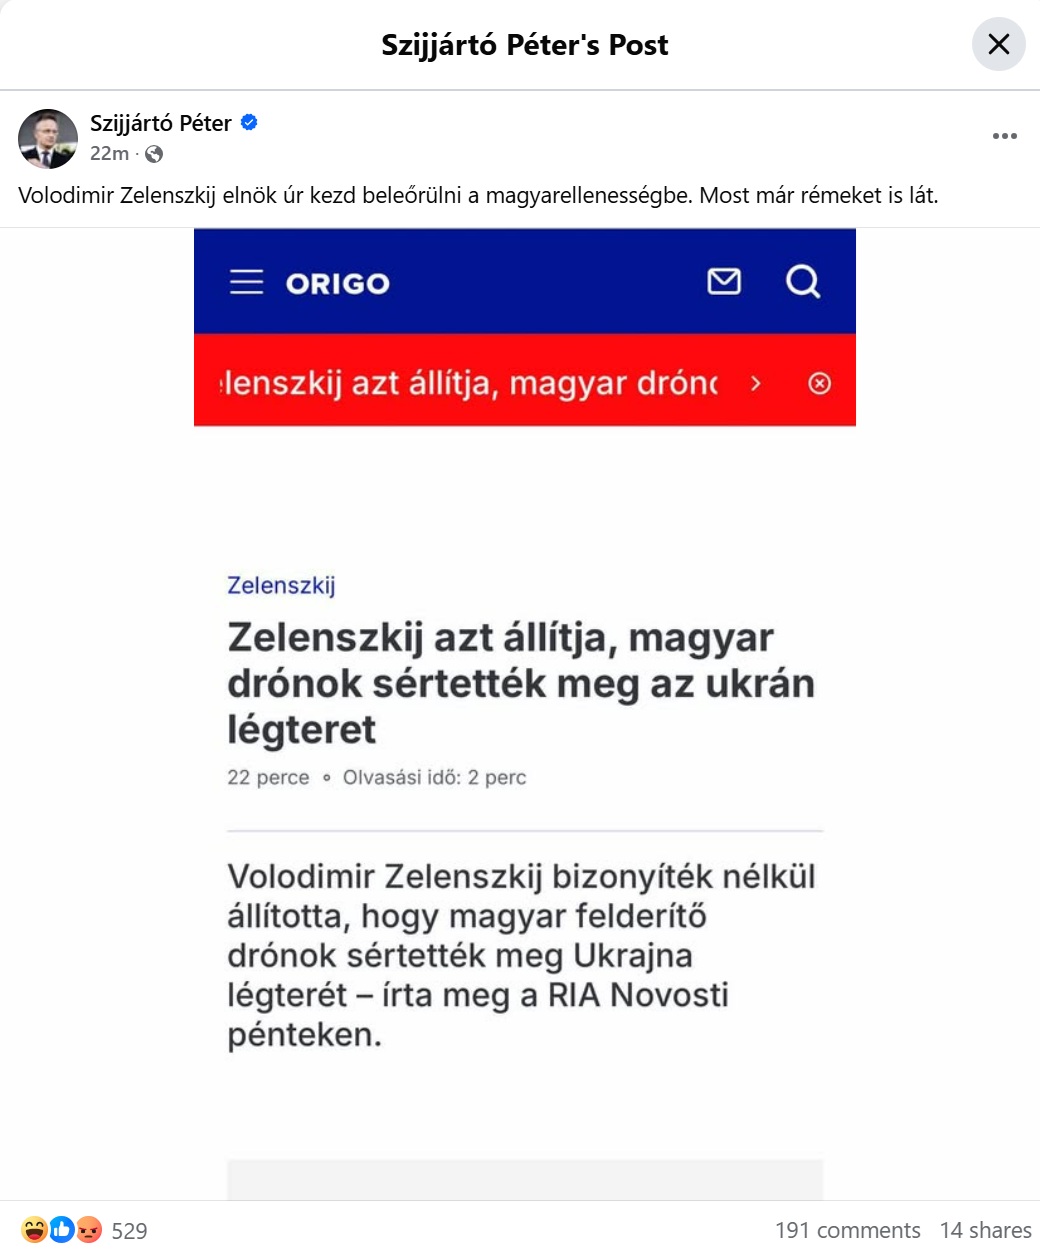Close the post dialog with the X button

tap(998, 45)
